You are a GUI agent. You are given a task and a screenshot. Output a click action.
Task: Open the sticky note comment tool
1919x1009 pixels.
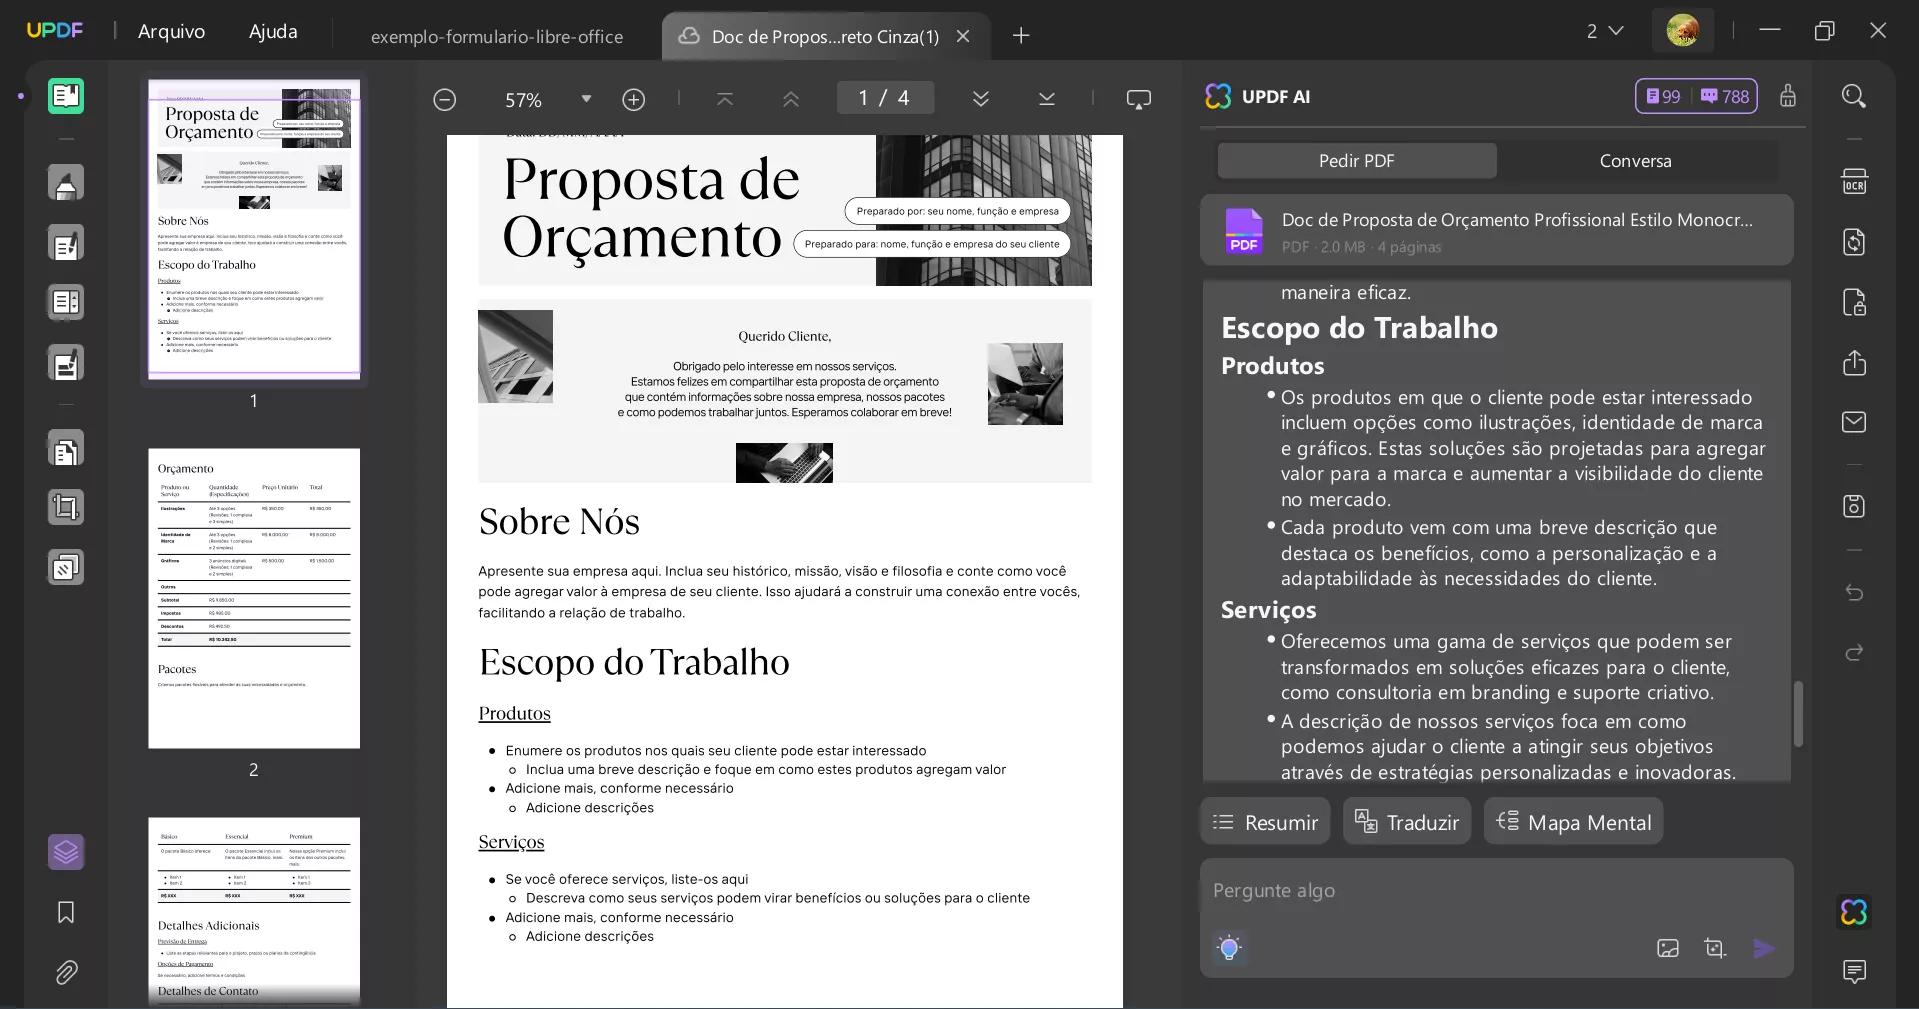point(1855,973)
